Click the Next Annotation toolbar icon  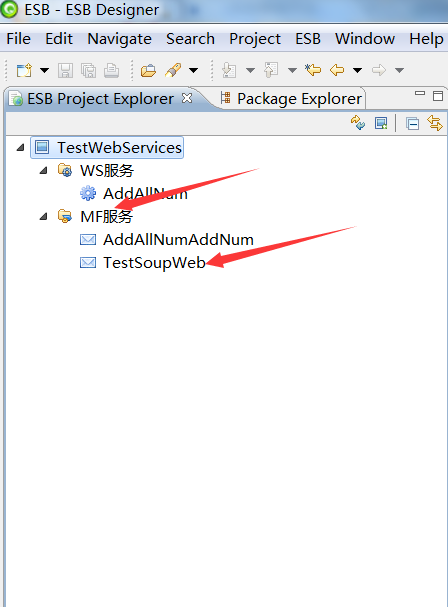tap(229, 70)
